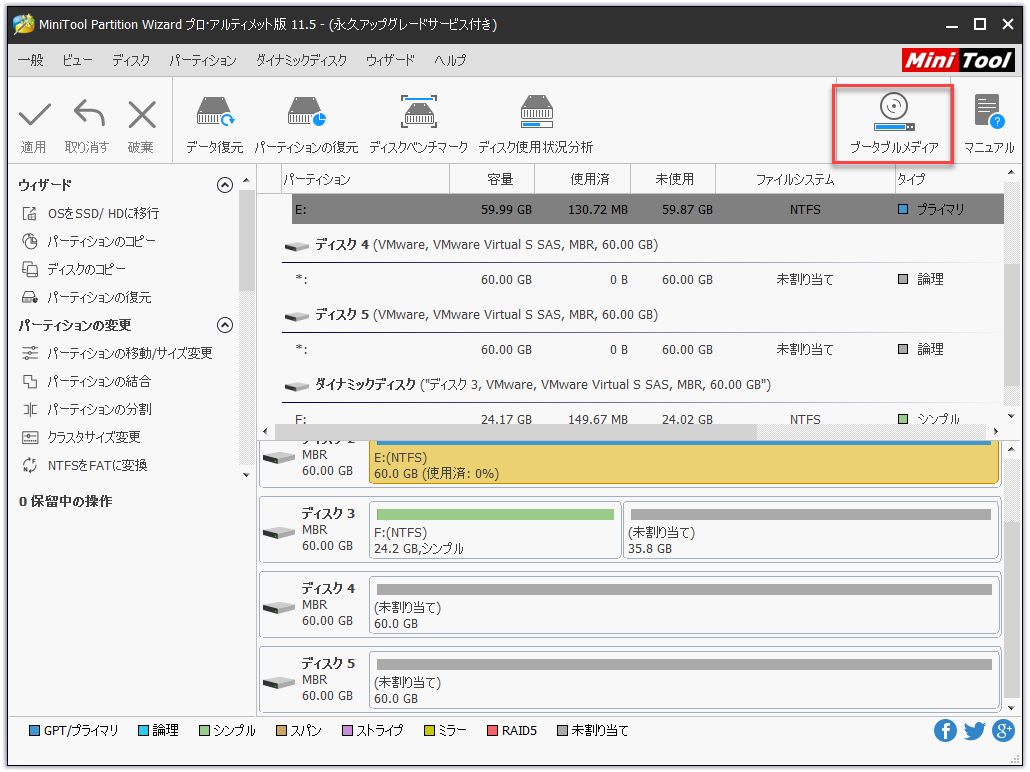
Task: Sort by ファイルシステム column header
Action: point(805,179)
